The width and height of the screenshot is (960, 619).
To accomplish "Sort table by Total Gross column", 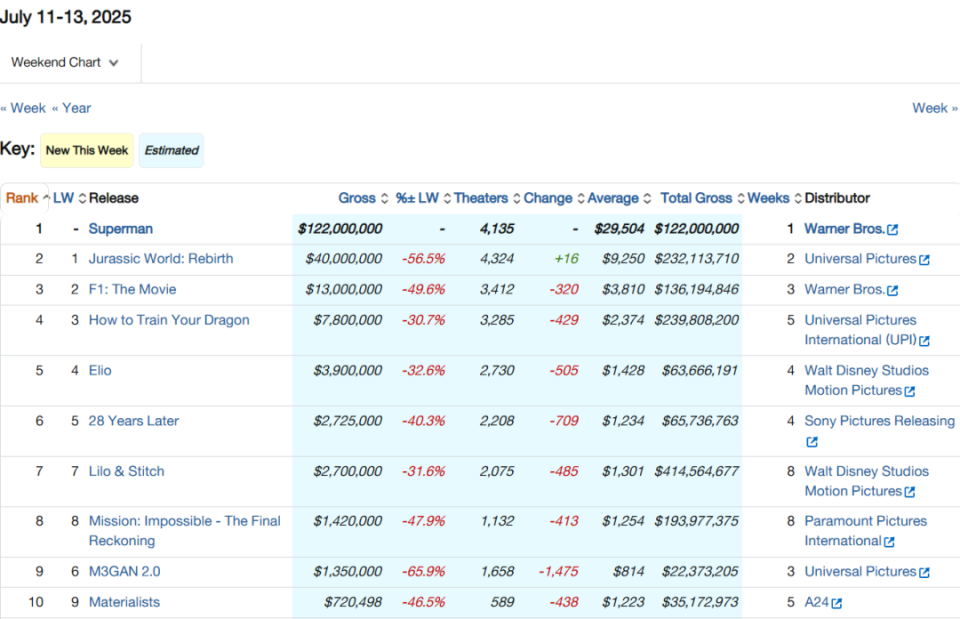I will (702, 198).
